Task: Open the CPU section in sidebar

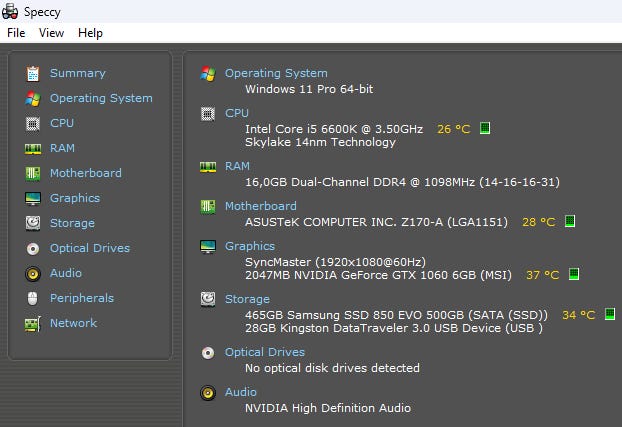Action: (x=62, y=123)
